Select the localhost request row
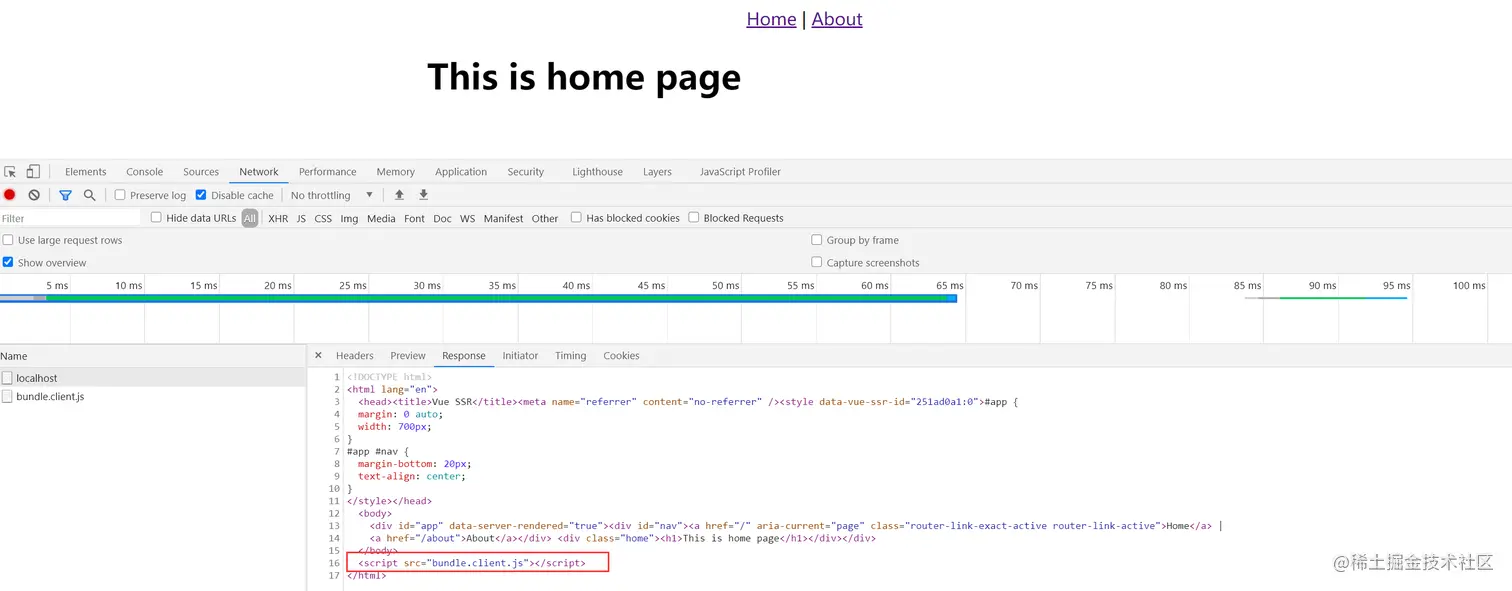Image resolution: width=1512 pixels, height=591 pixels. tap(153, 378)
